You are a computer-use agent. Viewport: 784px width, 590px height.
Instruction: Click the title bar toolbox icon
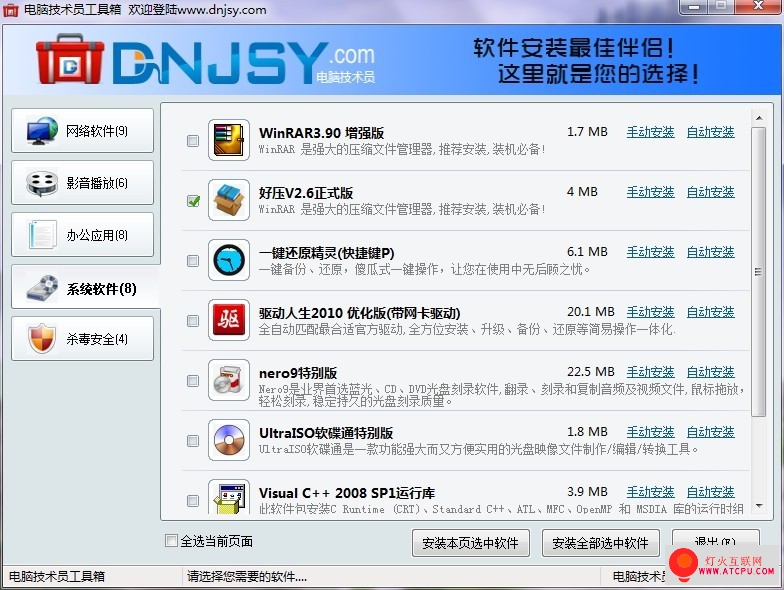point(10,10)
